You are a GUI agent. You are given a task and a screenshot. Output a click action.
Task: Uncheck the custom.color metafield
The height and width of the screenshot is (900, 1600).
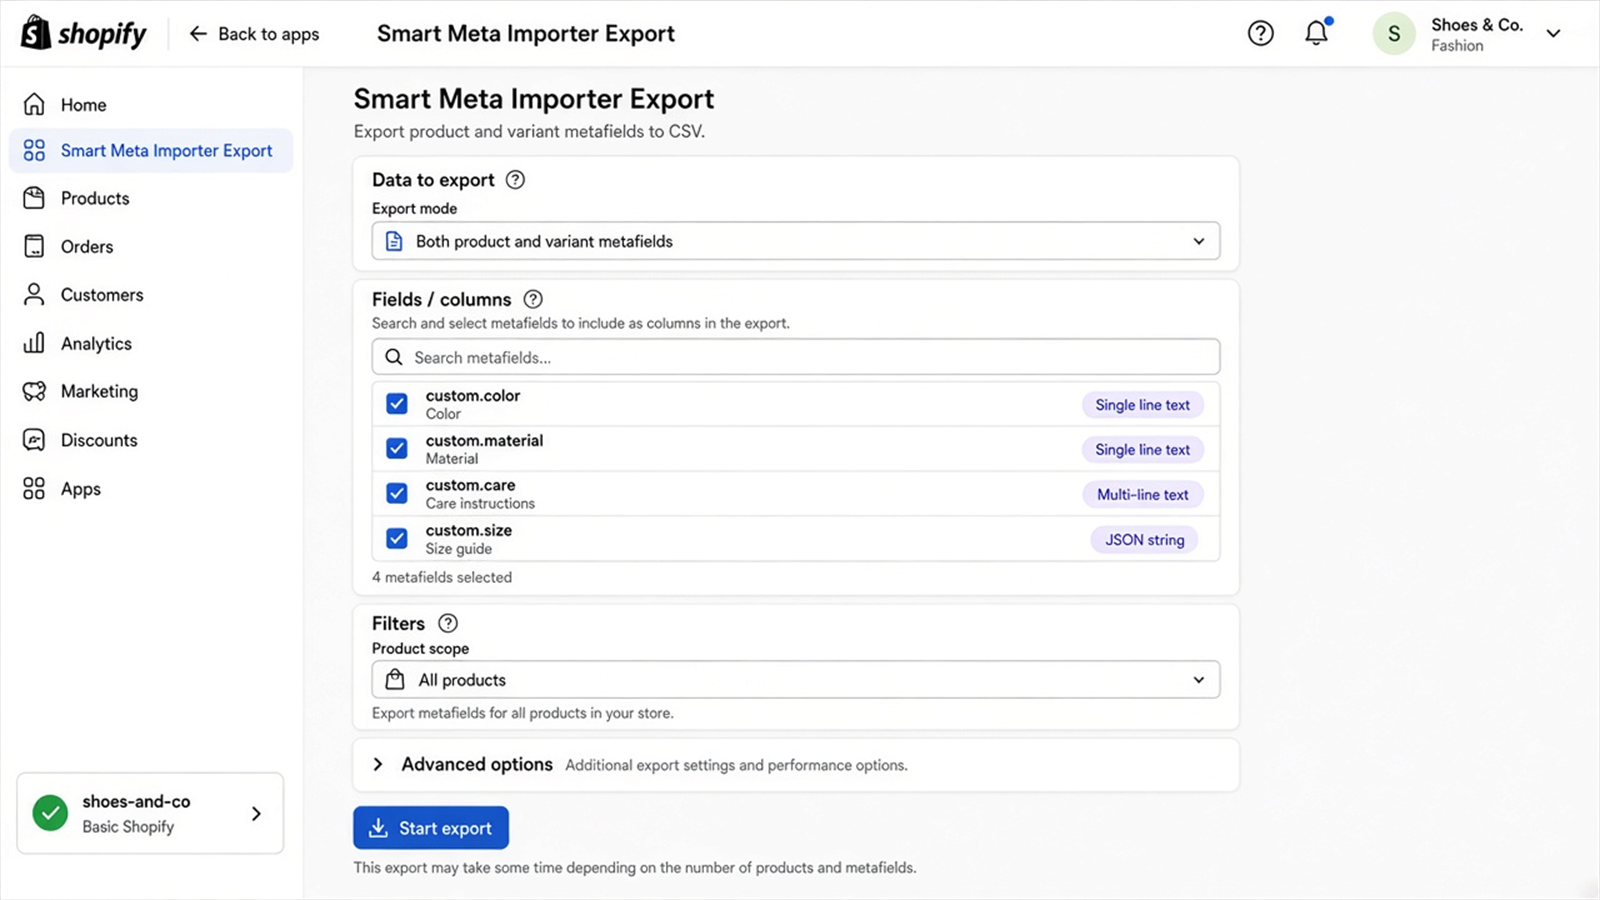(397, 404)
